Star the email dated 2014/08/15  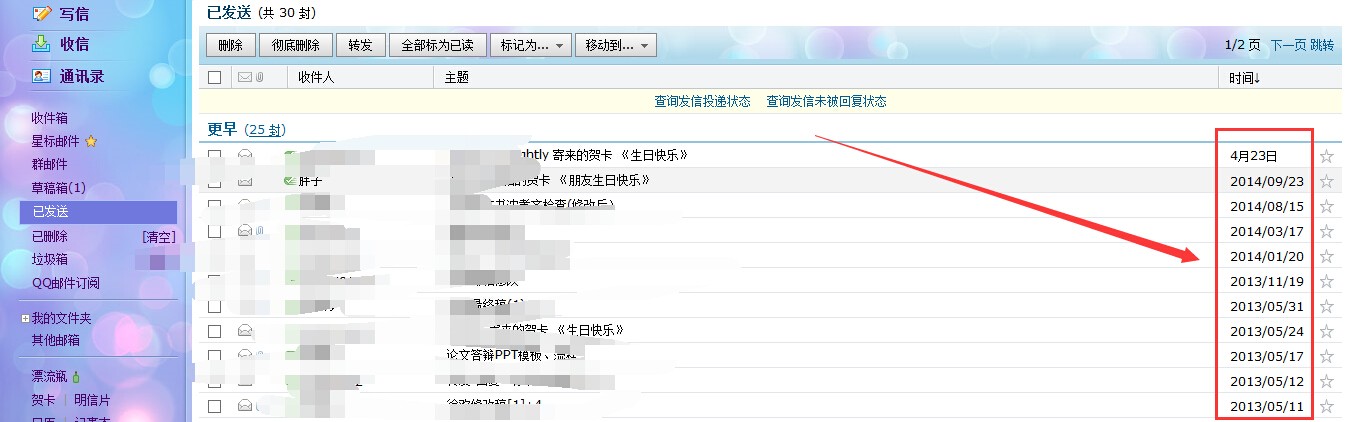coord(1327,206)
